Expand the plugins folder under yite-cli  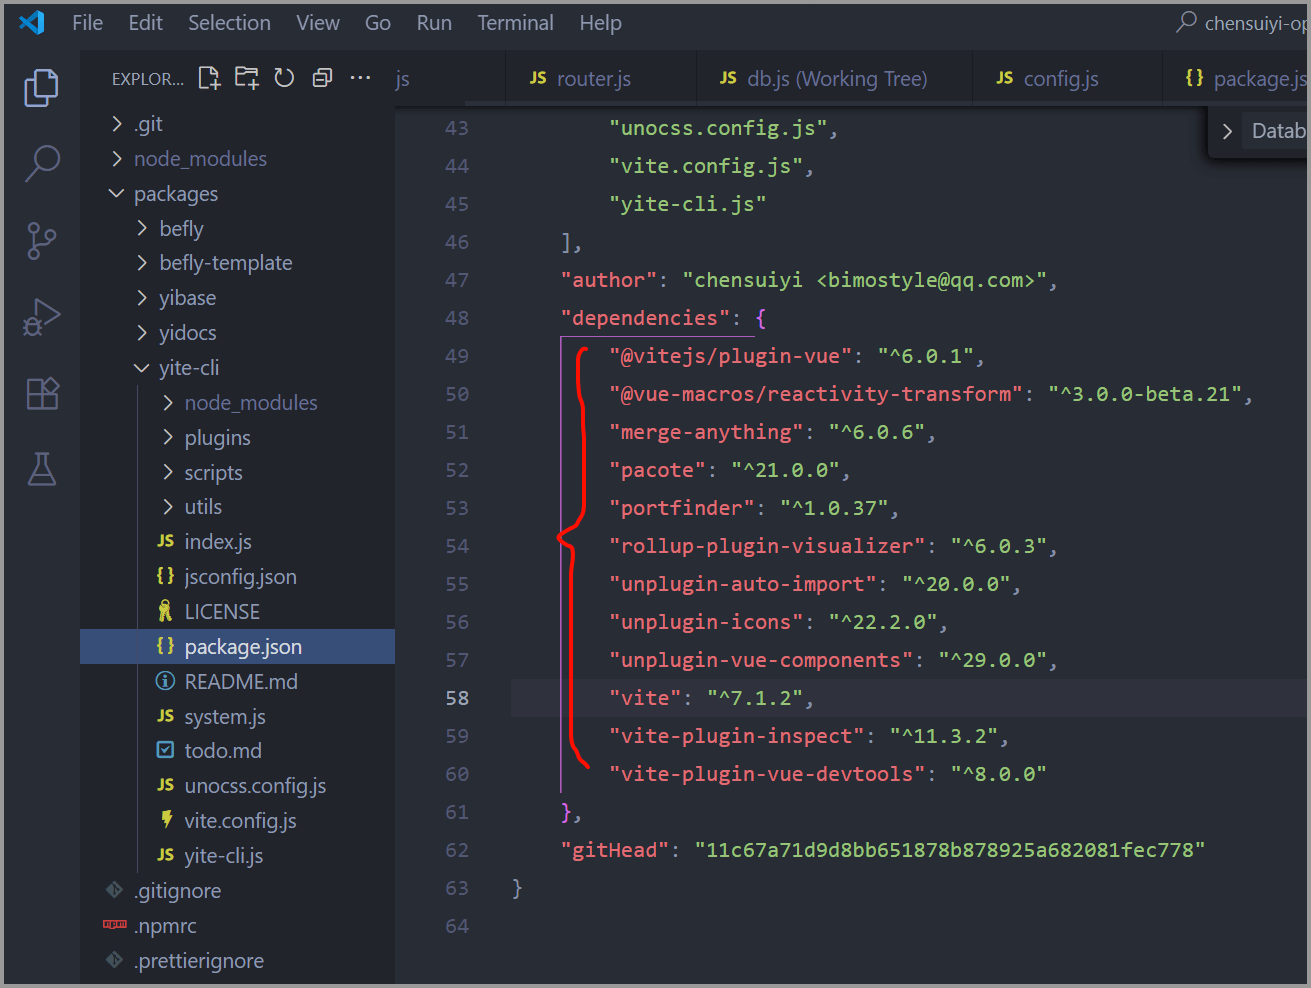[x=217, y=438]
